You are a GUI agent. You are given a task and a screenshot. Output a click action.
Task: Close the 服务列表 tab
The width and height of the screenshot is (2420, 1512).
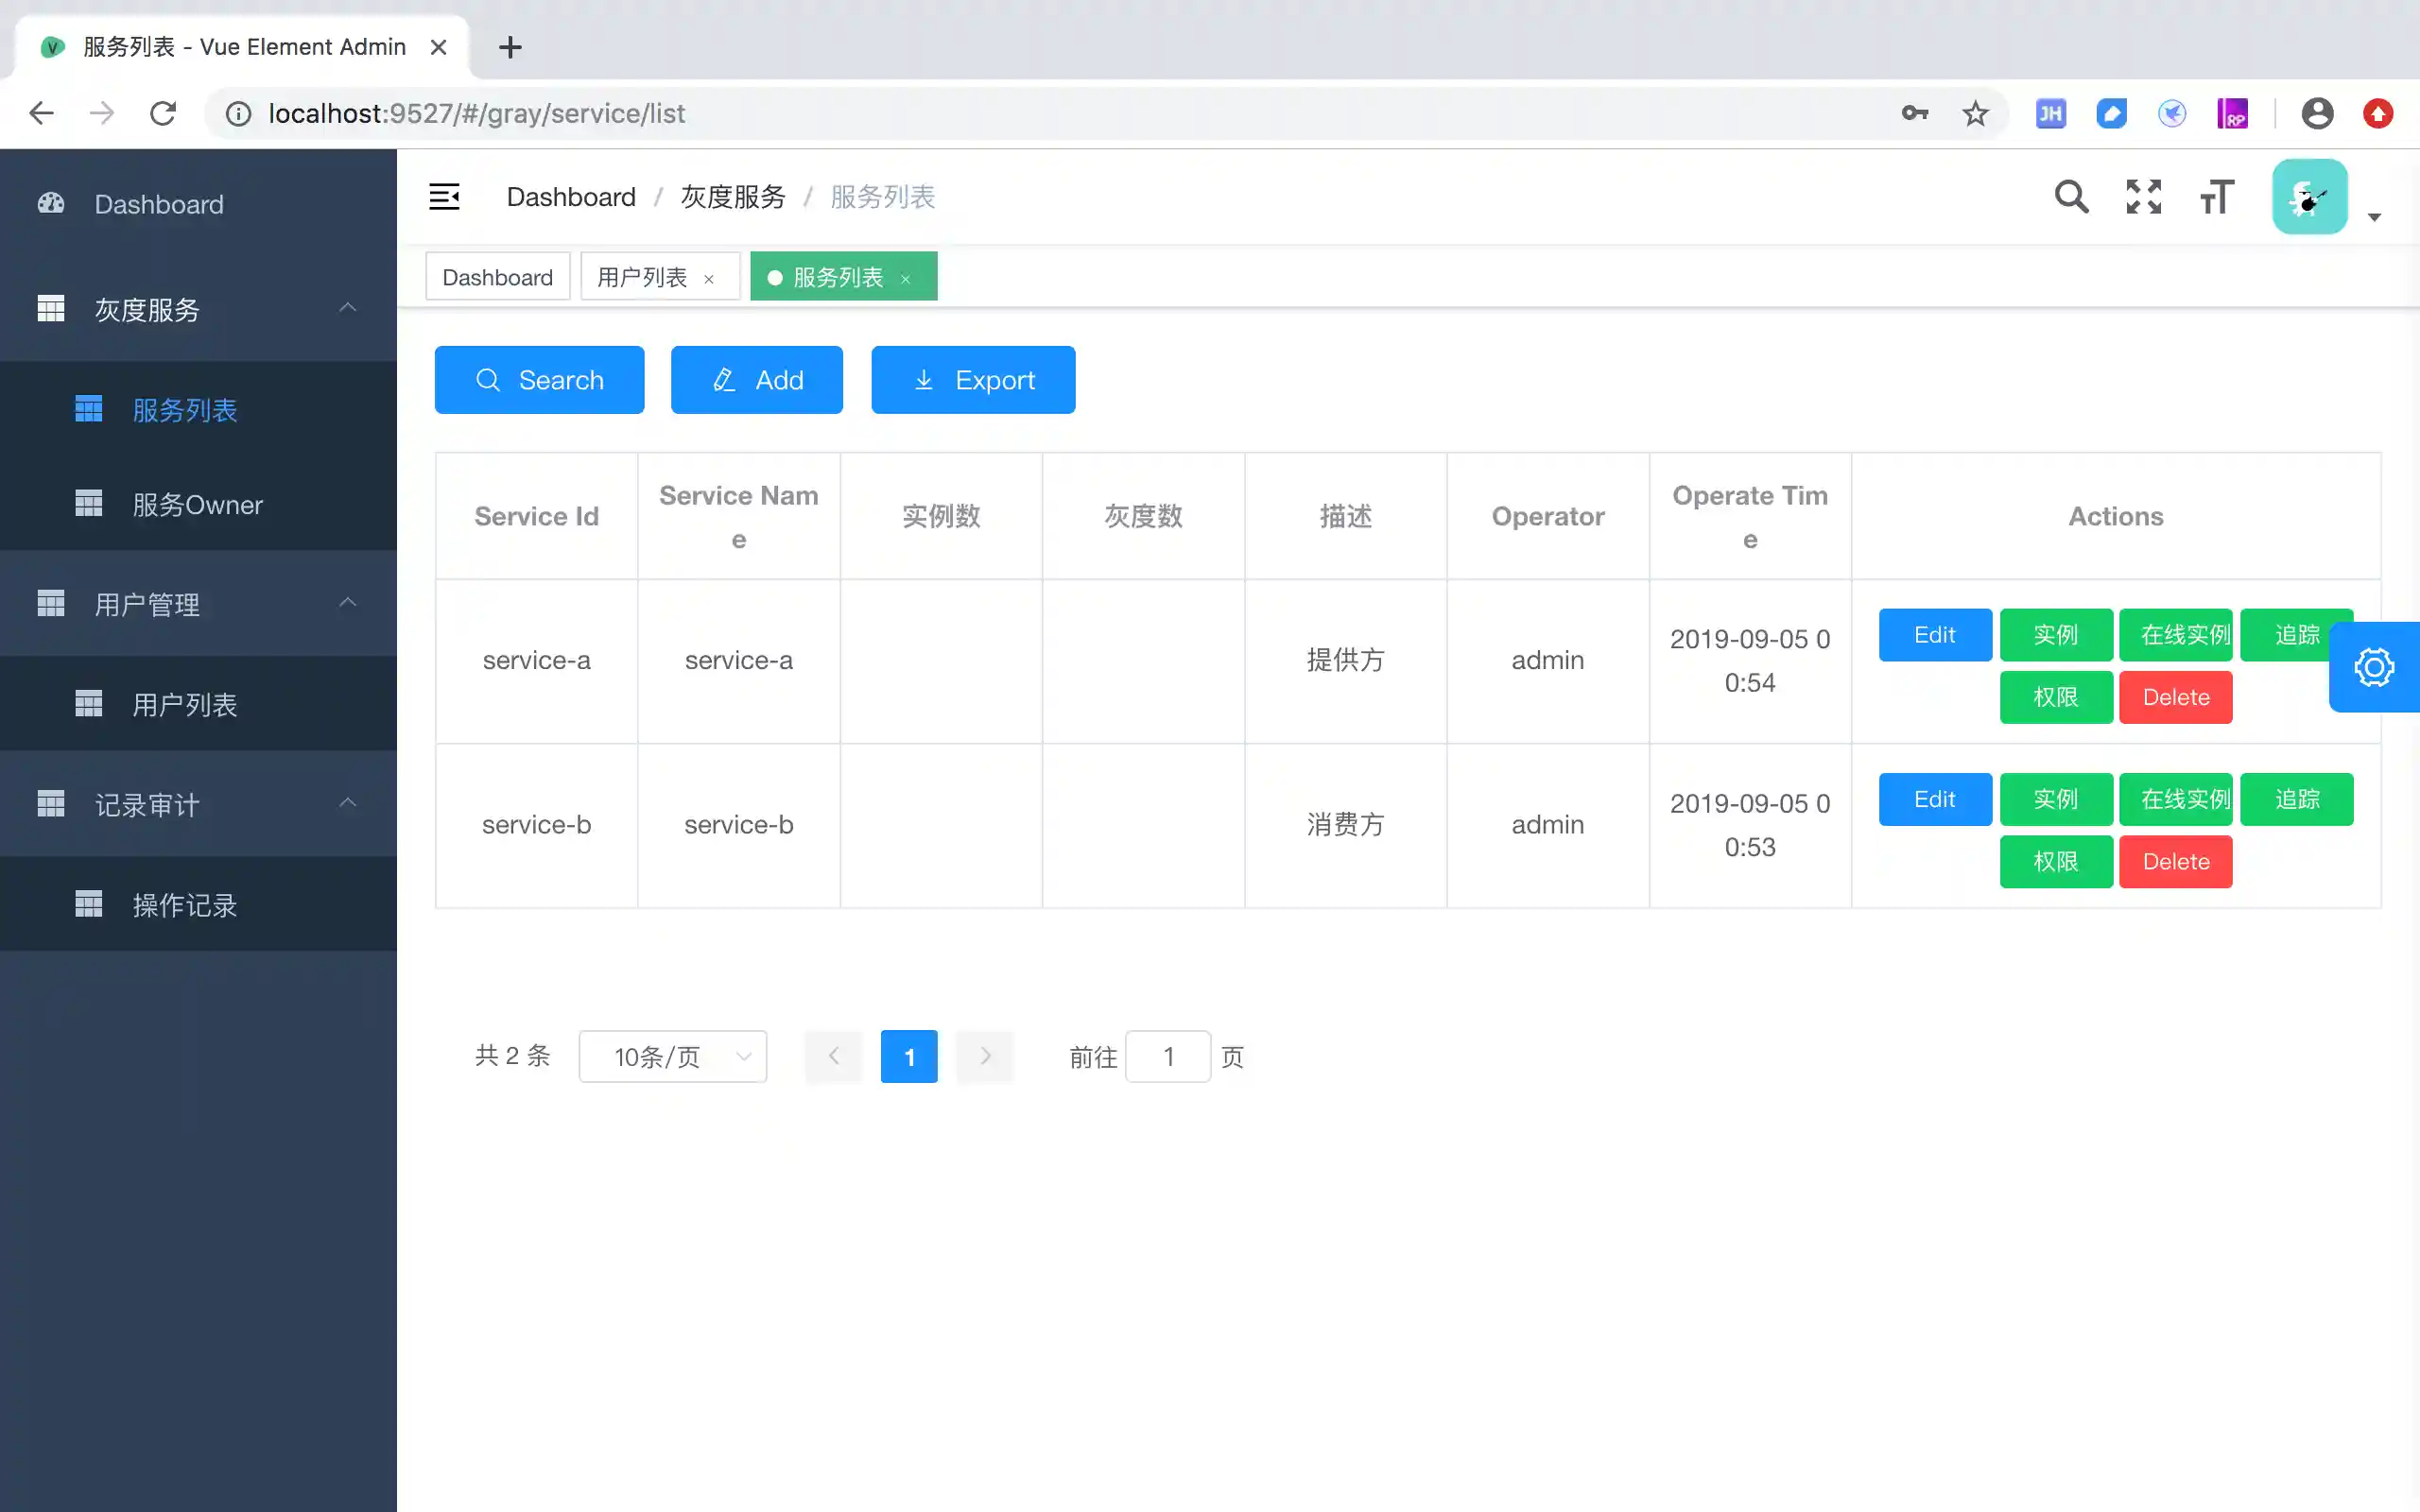pos(906,279)
